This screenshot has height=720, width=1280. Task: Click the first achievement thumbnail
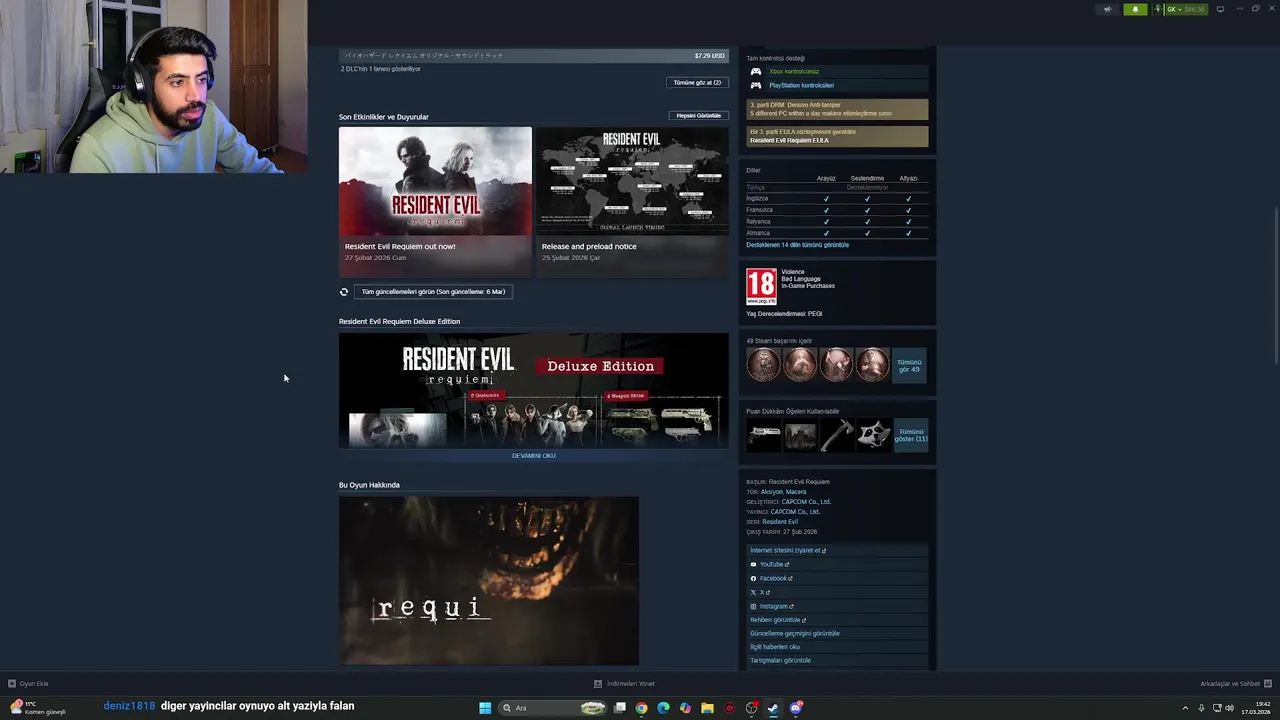point(764,365)
